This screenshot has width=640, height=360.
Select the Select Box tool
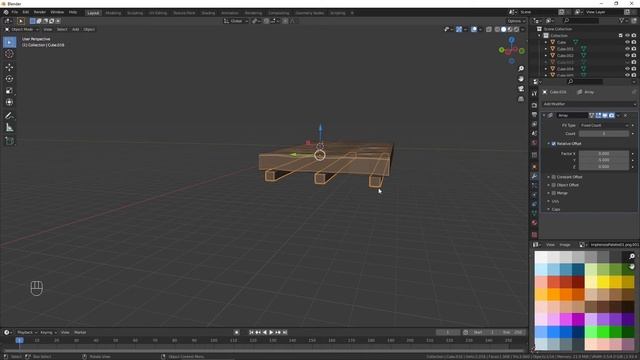click(10, 42)
